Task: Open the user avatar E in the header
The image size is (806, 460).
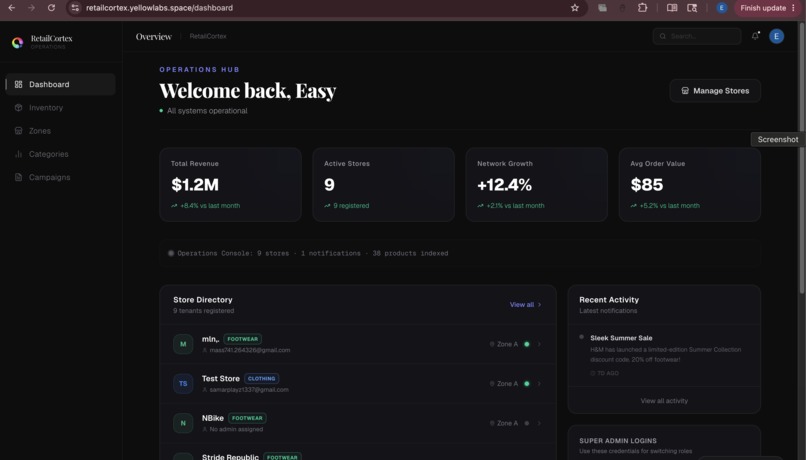Action: [776, 36]
